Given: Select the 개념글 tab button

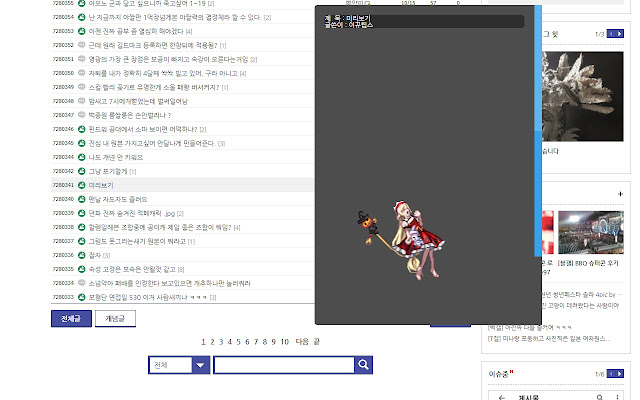Looking at the screenshot, I should tap(115, 318).
